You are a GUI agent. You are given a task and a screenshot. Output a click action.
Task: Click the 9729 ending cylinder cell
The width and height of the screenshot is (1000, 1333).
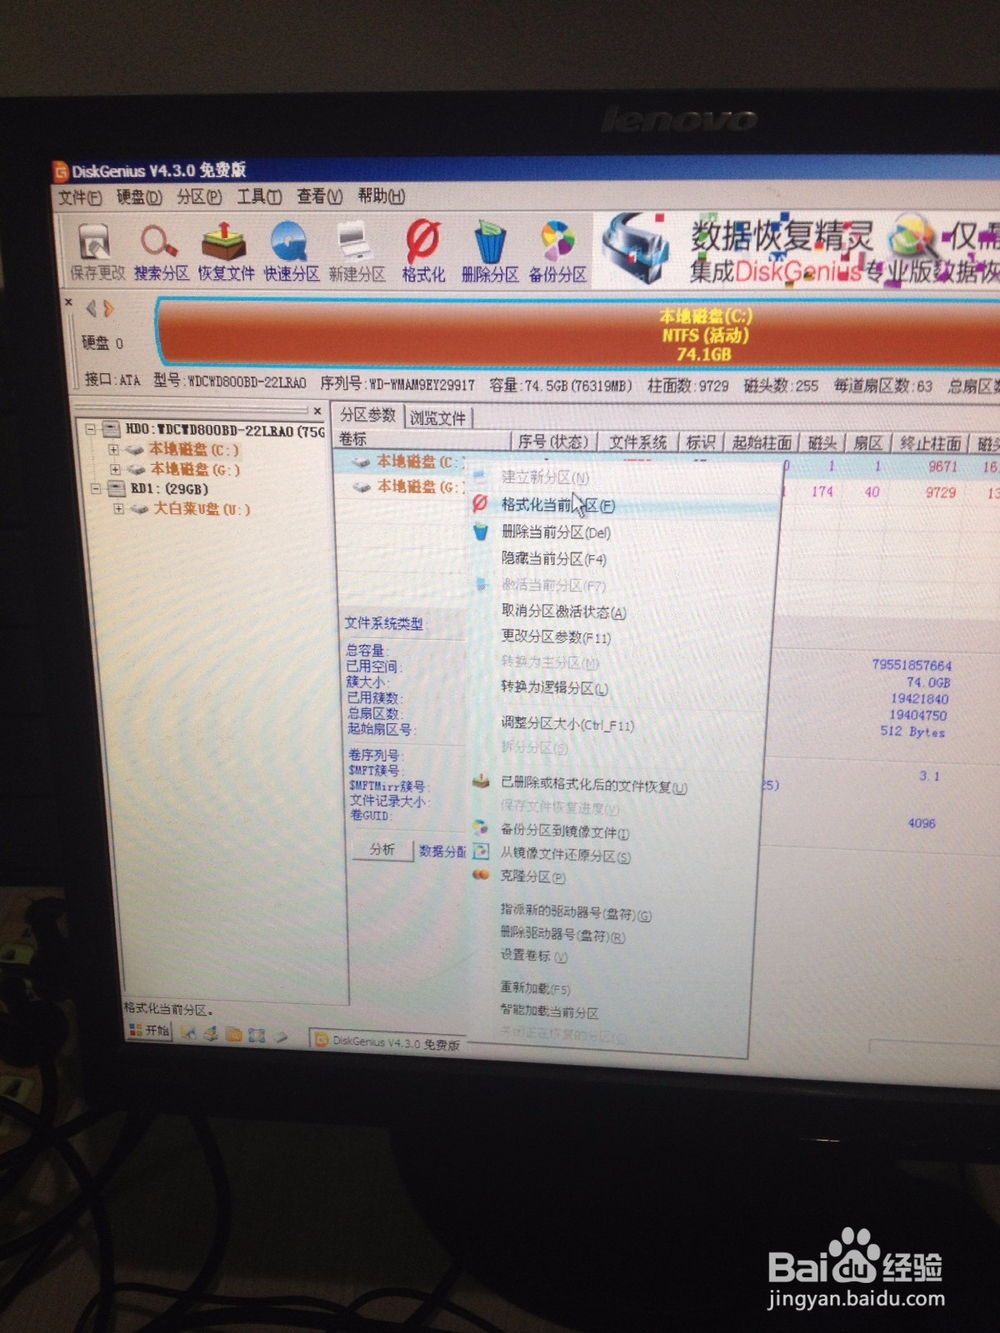pos(940,493)
